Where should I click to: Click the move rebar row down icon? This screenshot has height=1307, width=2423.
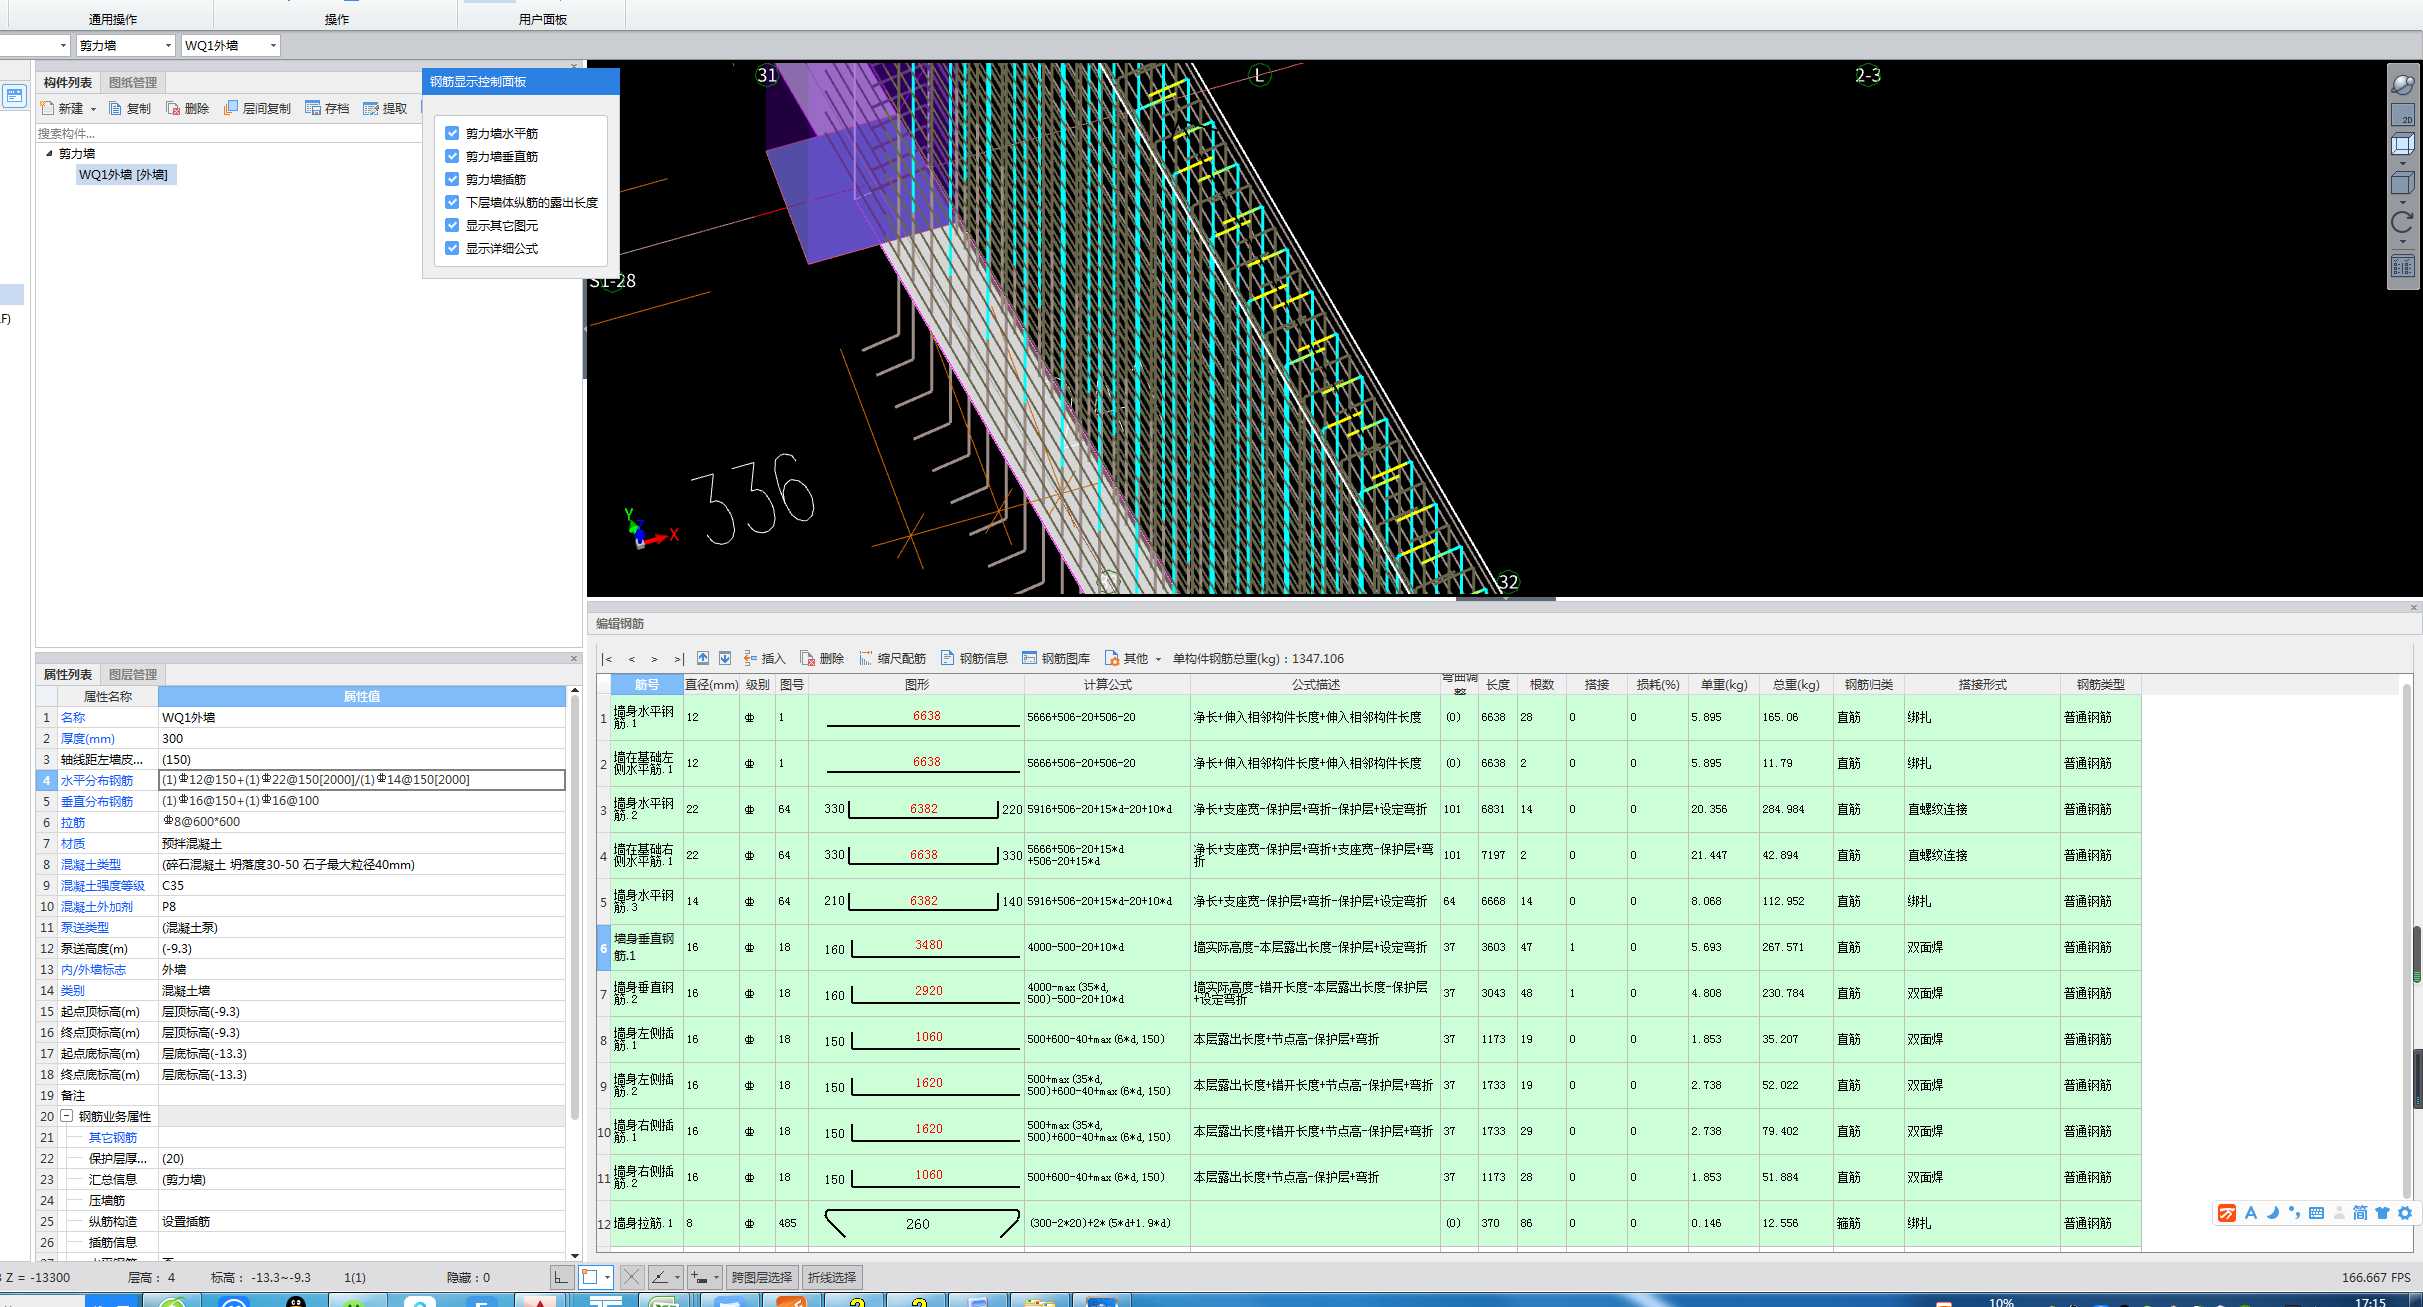coord(725,658)
